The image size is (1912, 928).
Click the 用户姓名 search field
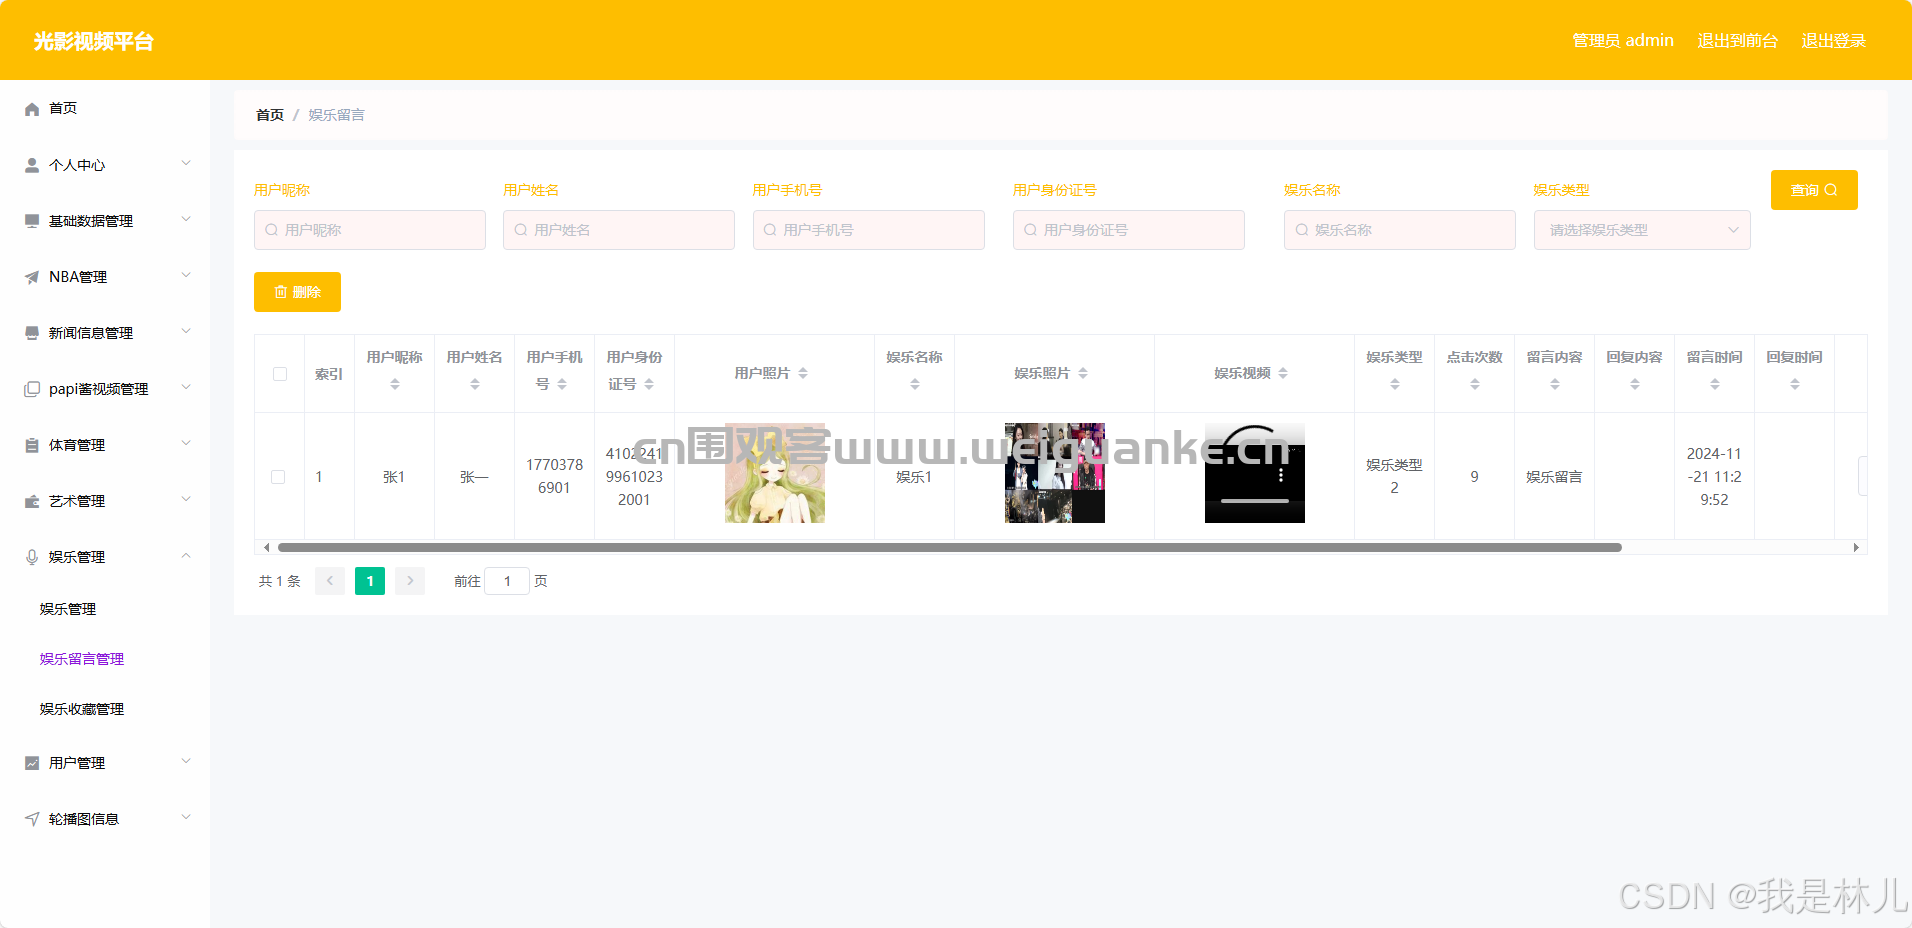tap(619, 230)
